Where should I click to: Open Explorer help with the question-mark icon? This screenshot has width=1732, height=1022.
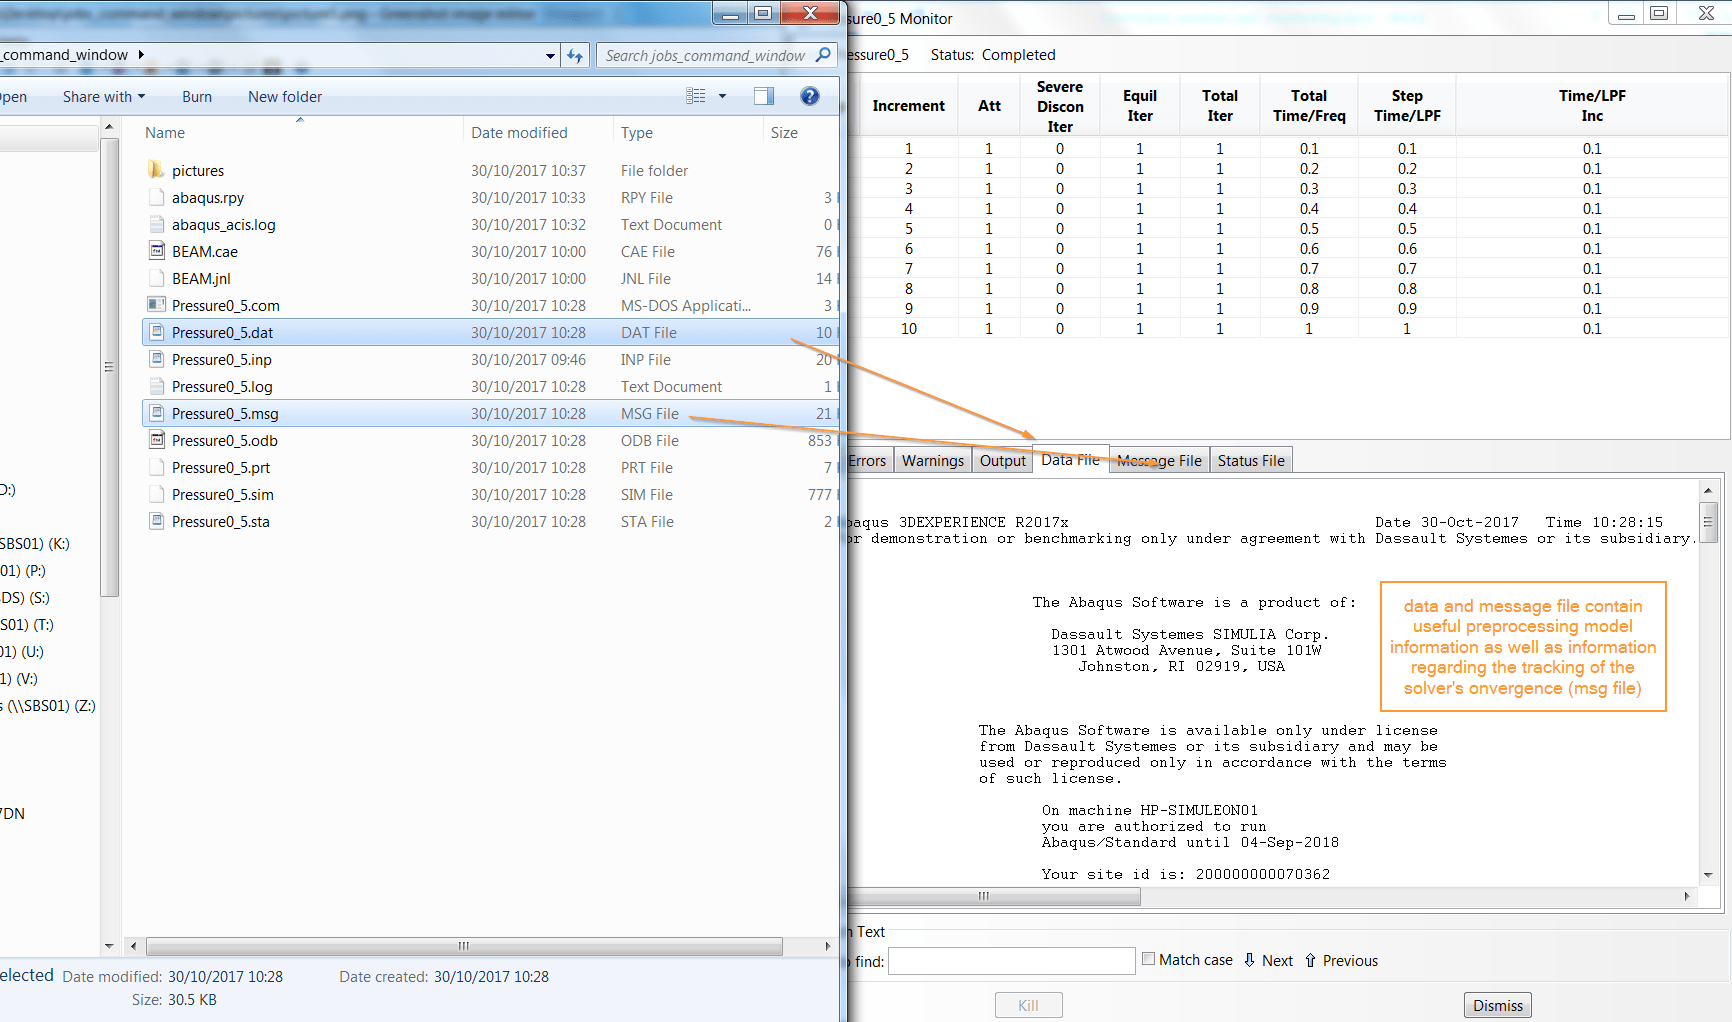point(810,96)
